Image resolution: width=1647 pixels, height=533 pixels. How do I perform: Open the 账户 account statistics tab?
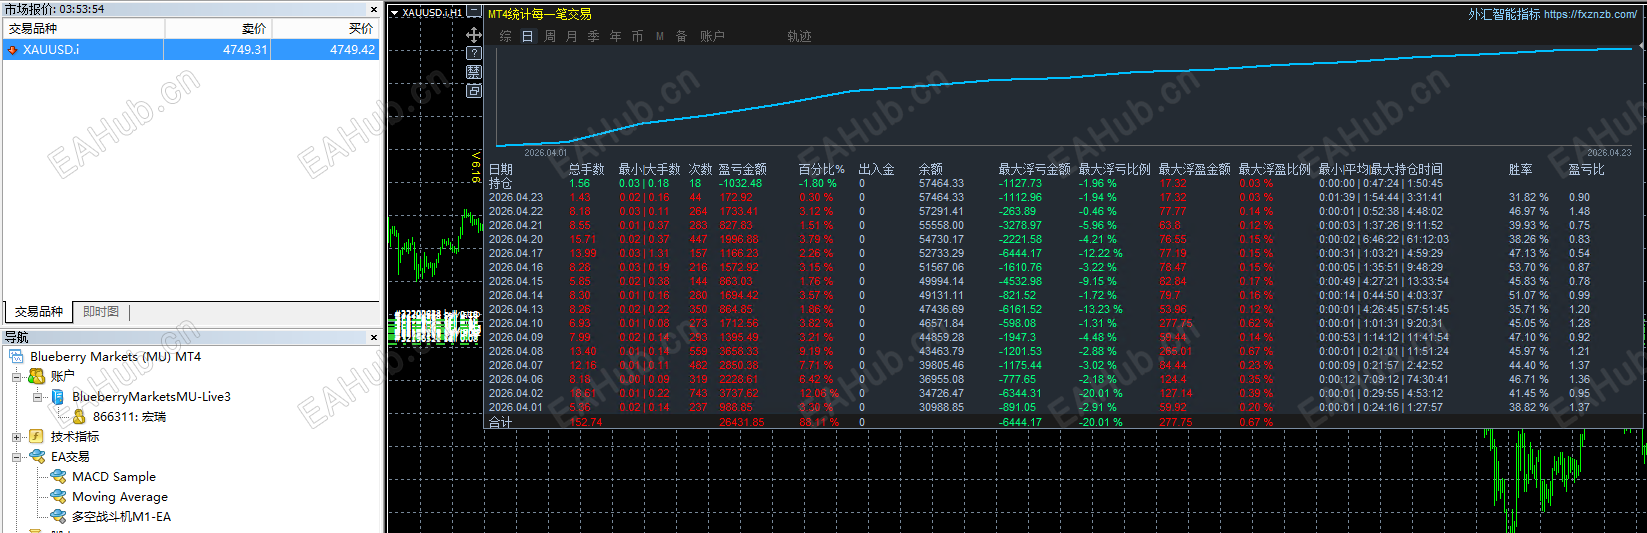[x=712, y=36]
